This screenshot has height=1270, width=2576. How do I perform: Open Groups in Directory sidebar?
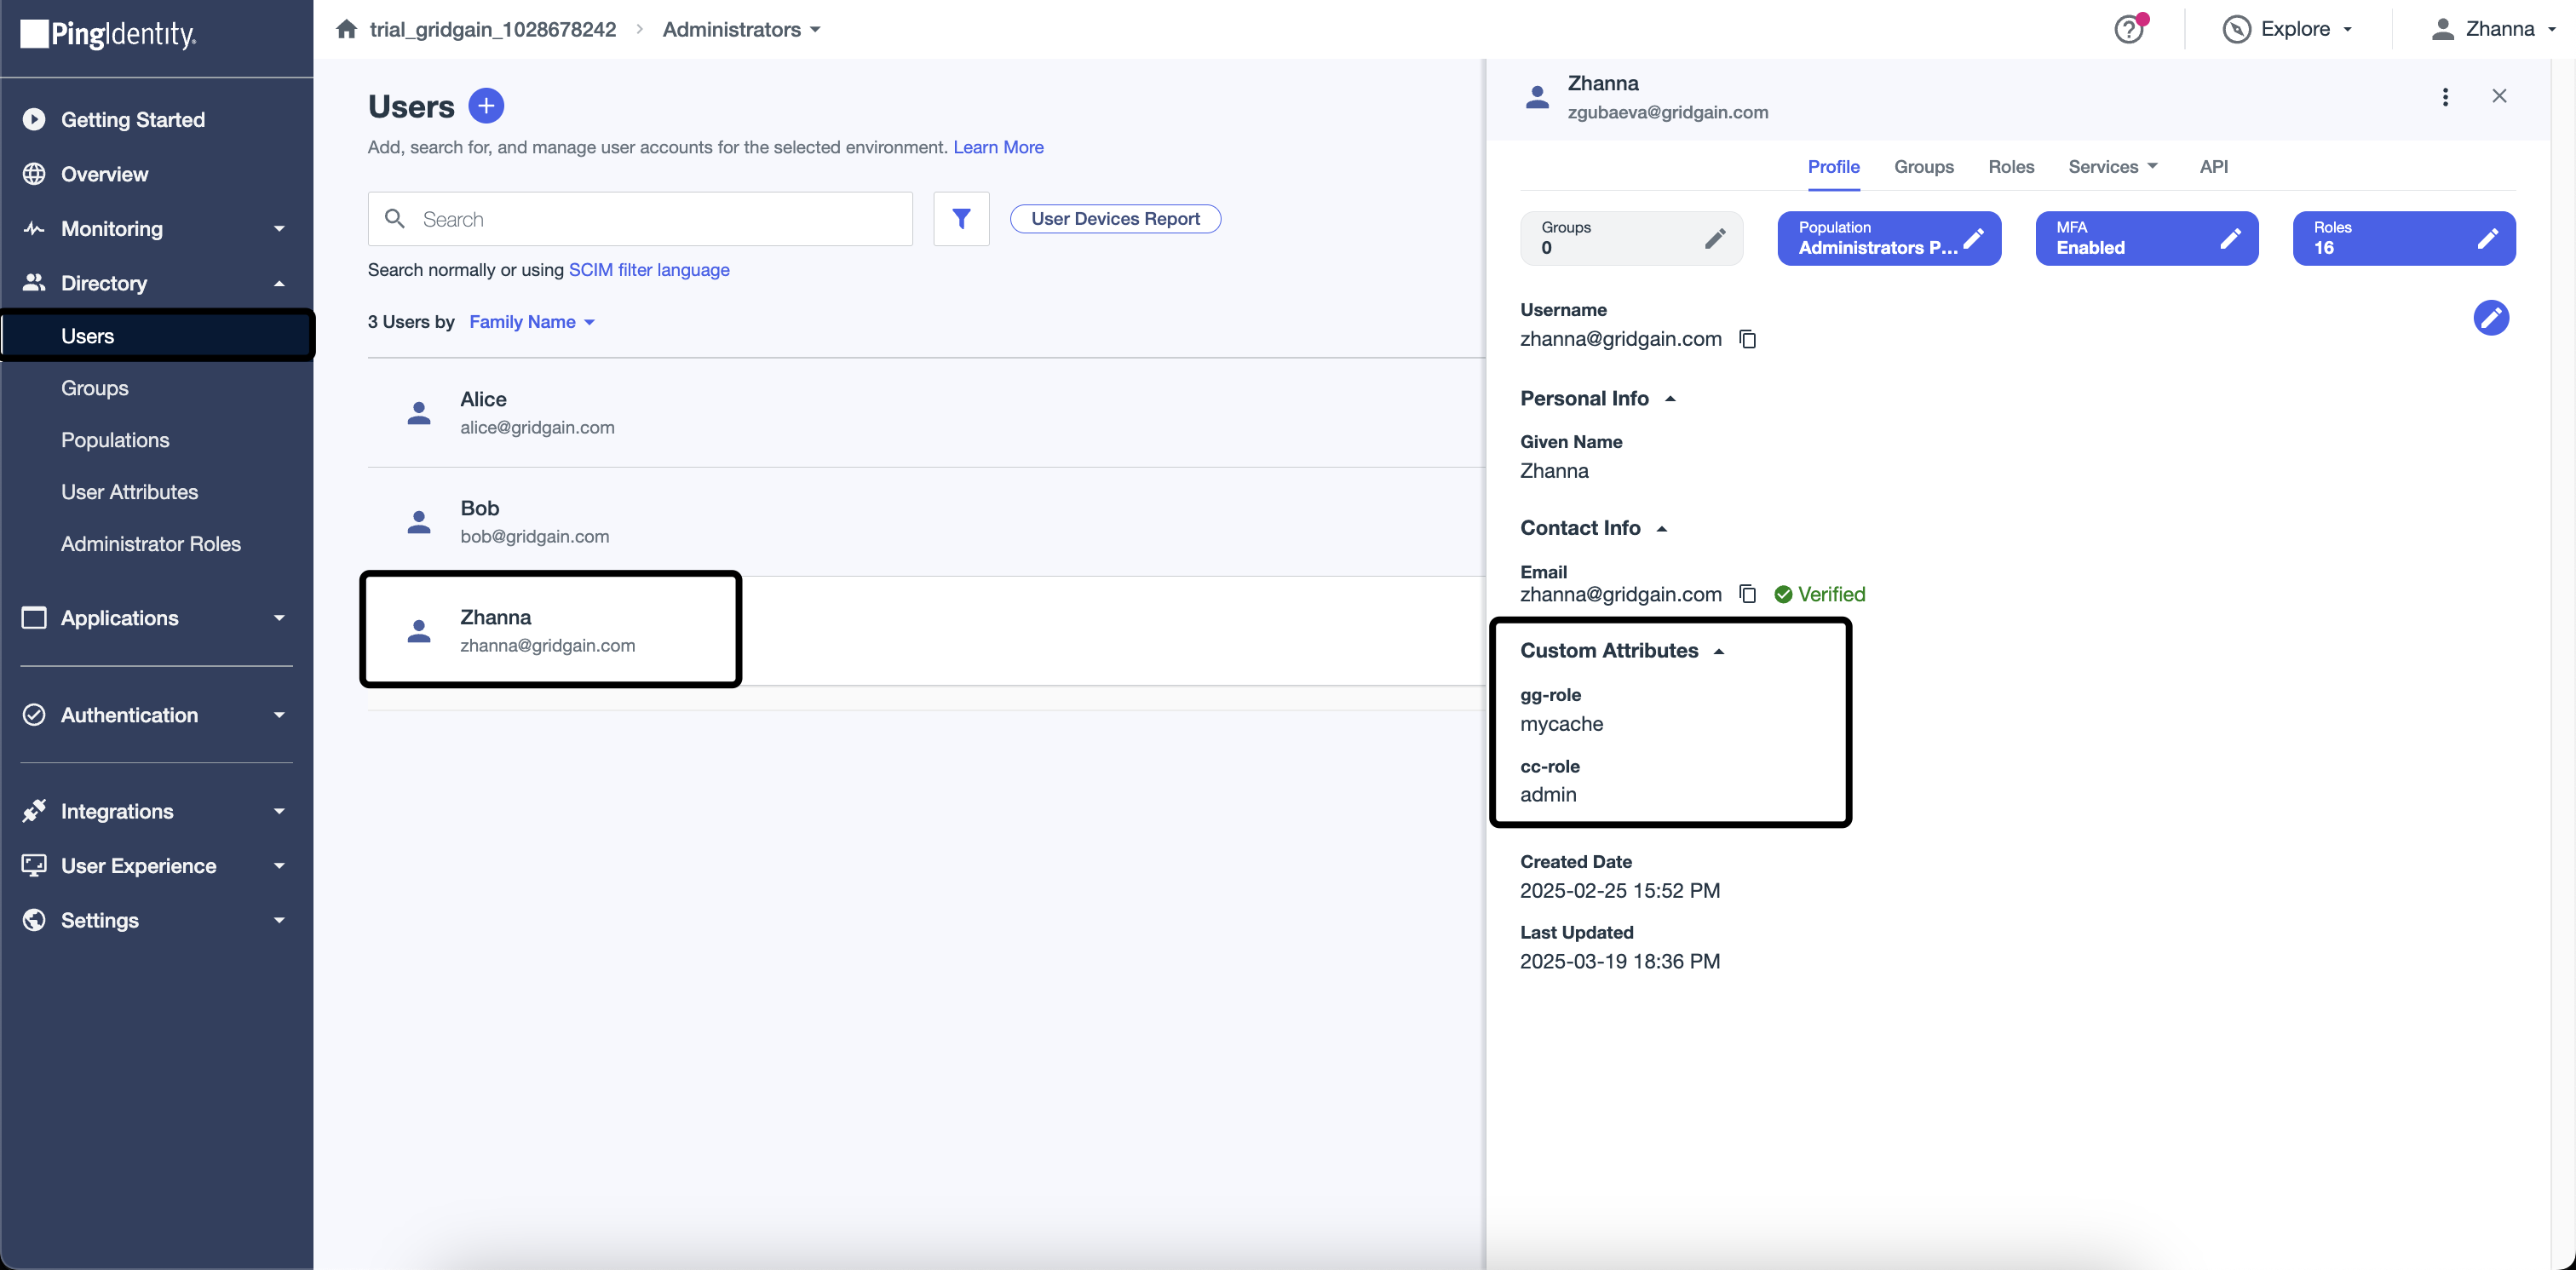95,388
